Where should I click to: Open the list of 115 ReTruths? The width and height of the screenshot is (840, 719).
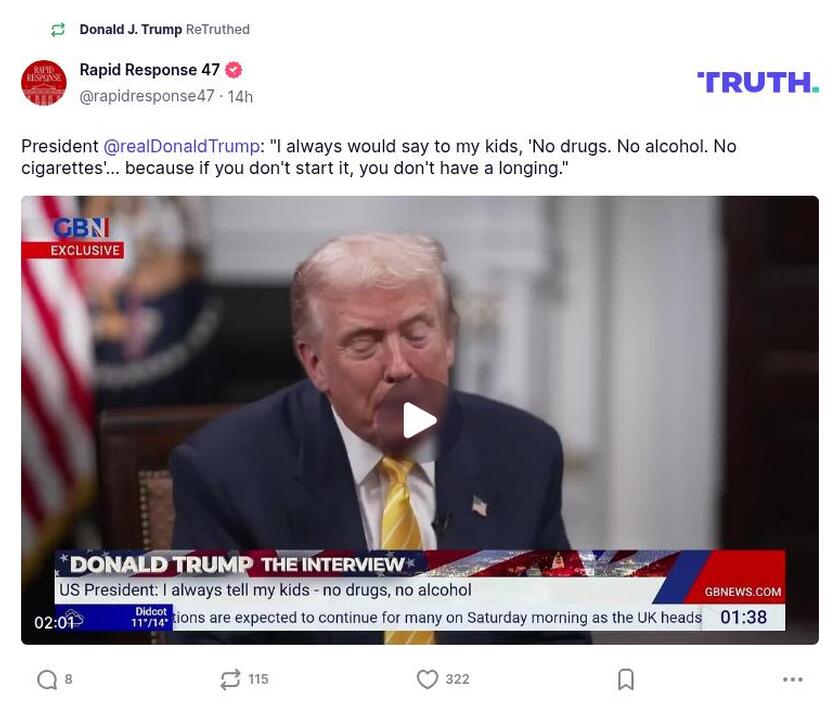tap(256, 678)
